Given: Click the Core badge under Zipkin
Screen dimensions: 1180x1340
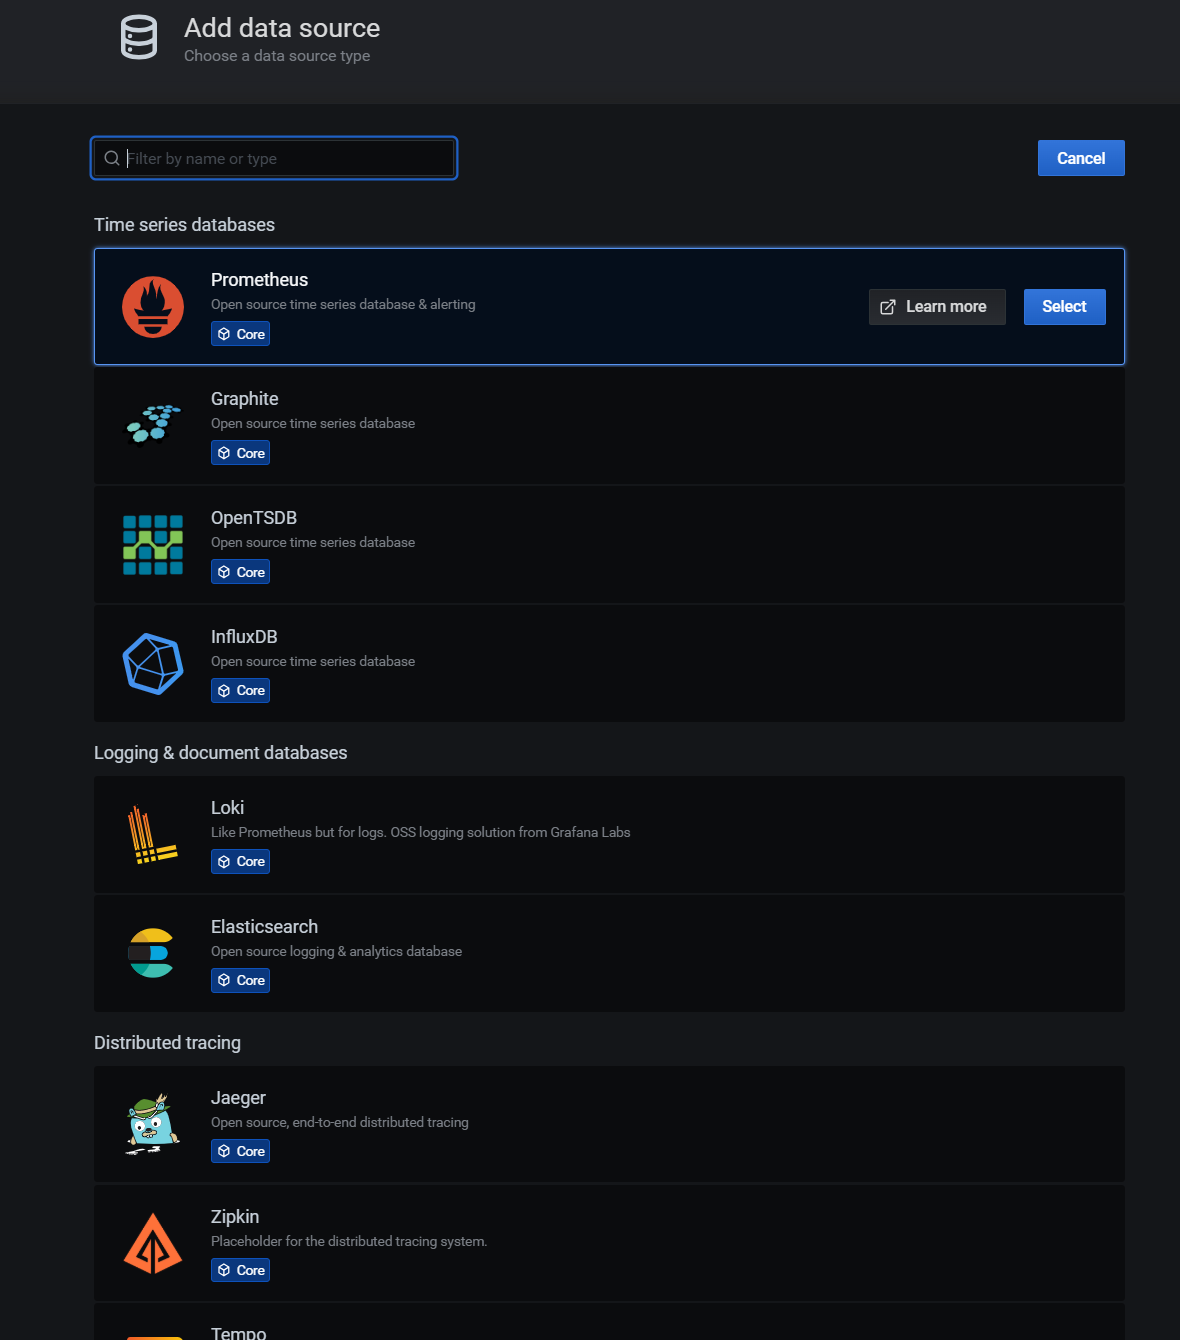Looking at the screenshot, I should point(240,1271).
